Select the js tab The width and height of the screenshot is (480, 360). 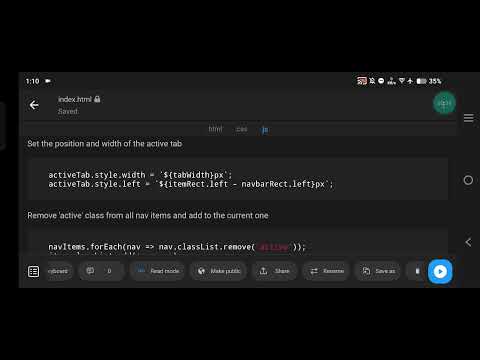point(265,130)
